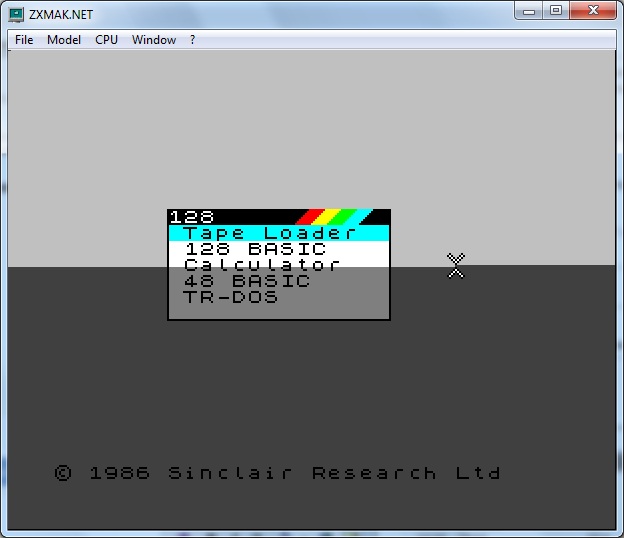
Task: Click the 1986 Sinclair Research Ltd copyright text
Action: [277, 473]
